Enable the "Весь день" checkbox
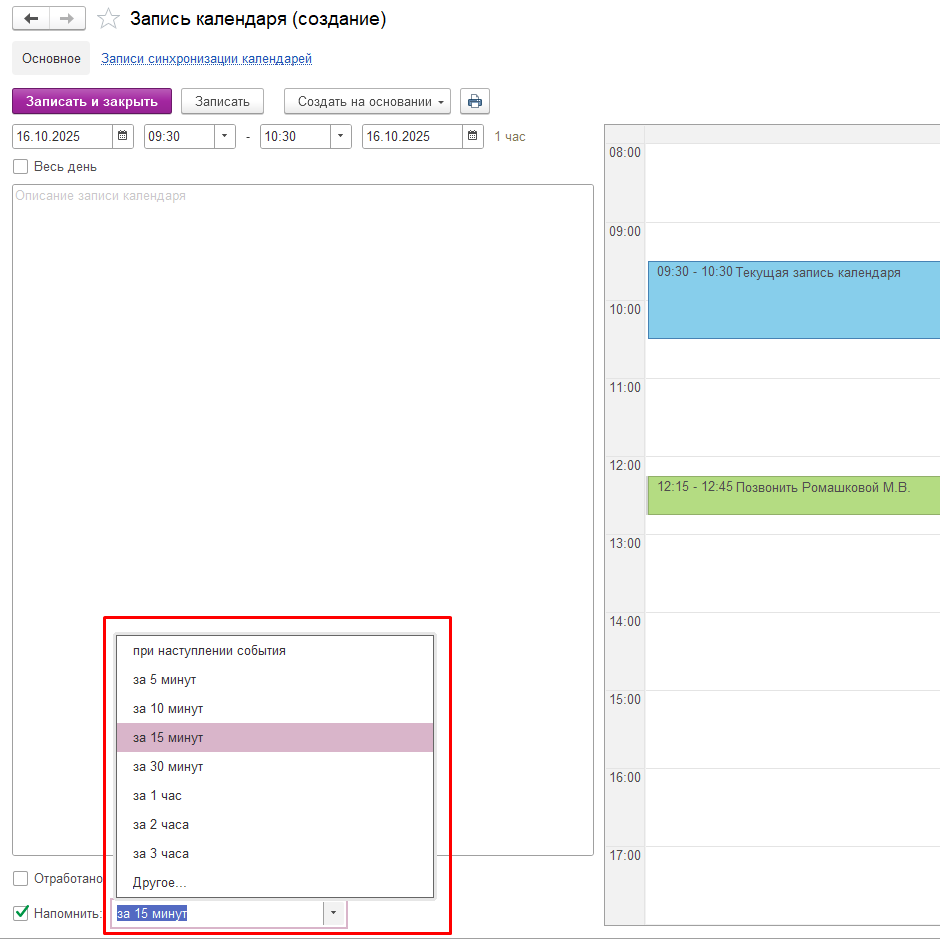940x939 pixels. [x=21, y=167]
